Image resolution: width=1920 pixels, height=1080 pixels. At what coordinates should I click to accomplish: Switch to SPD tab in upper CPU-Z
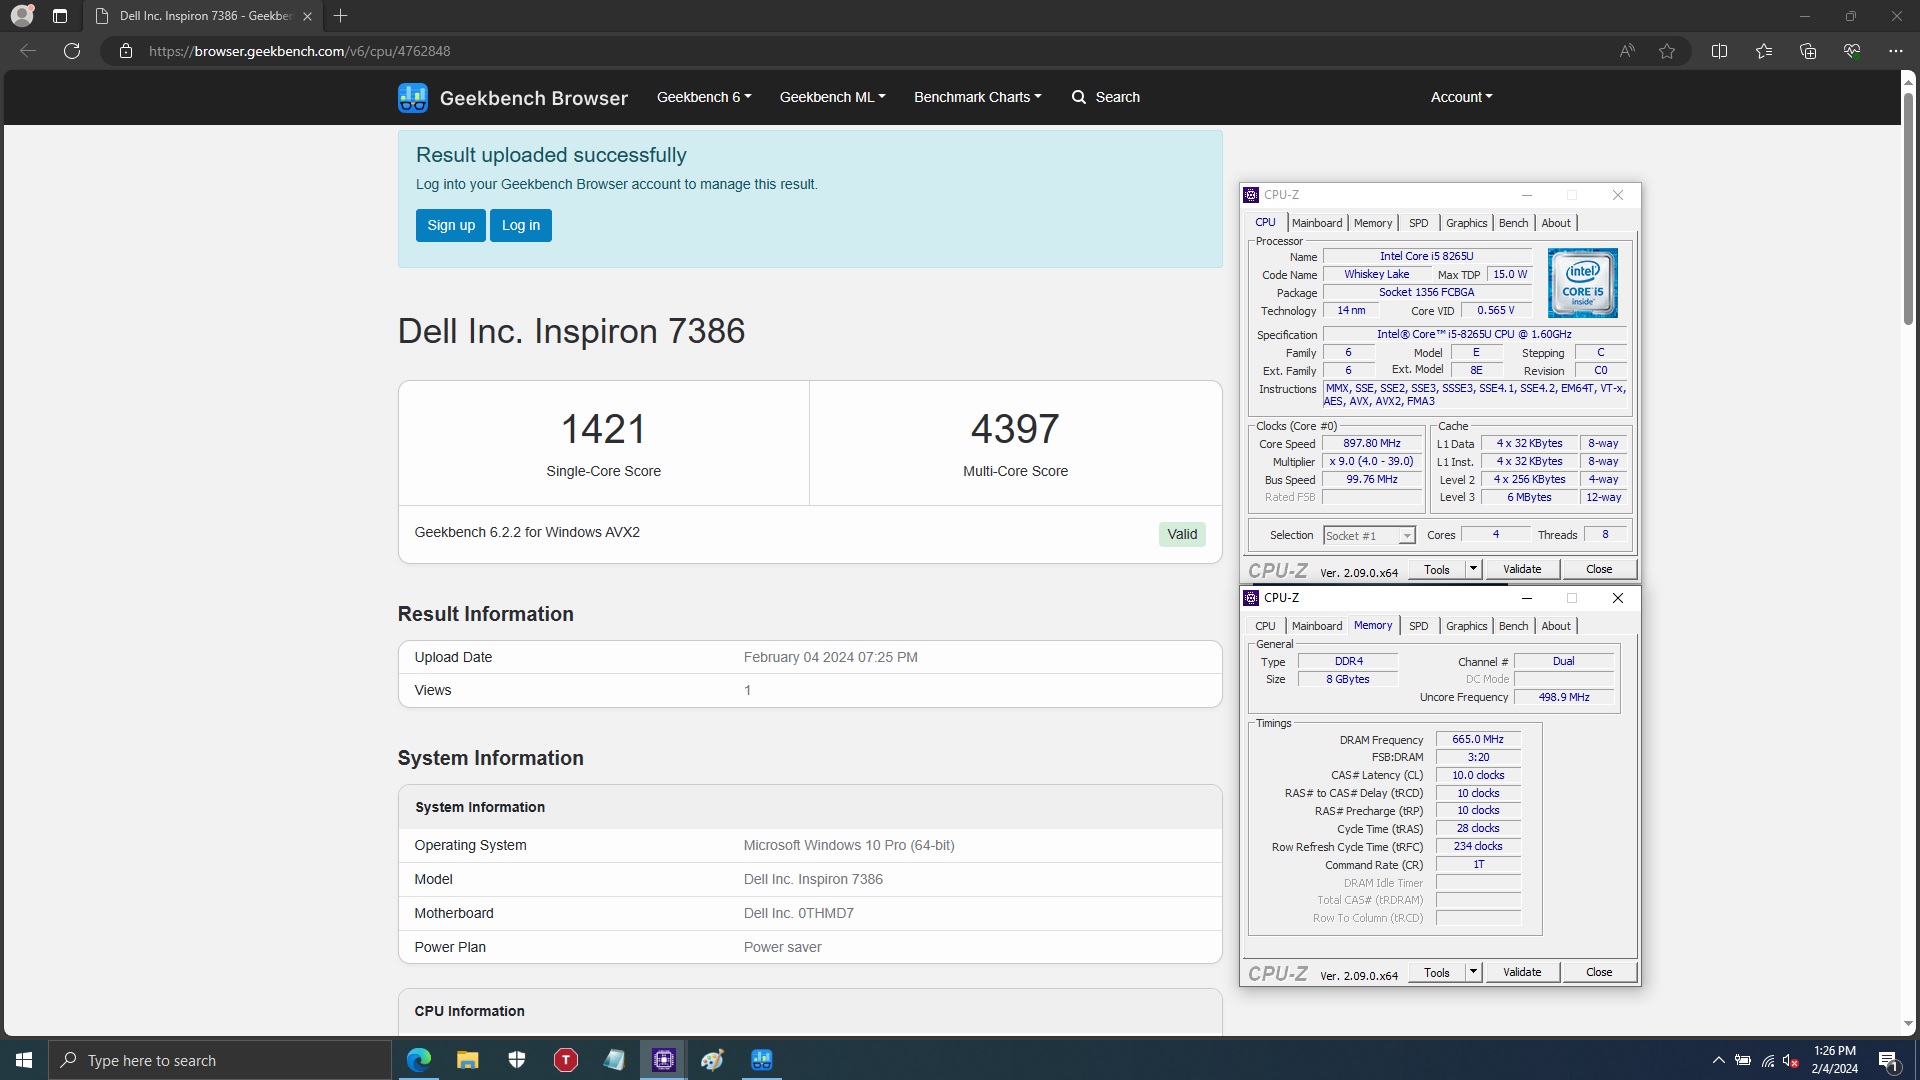click(1418, 223)
